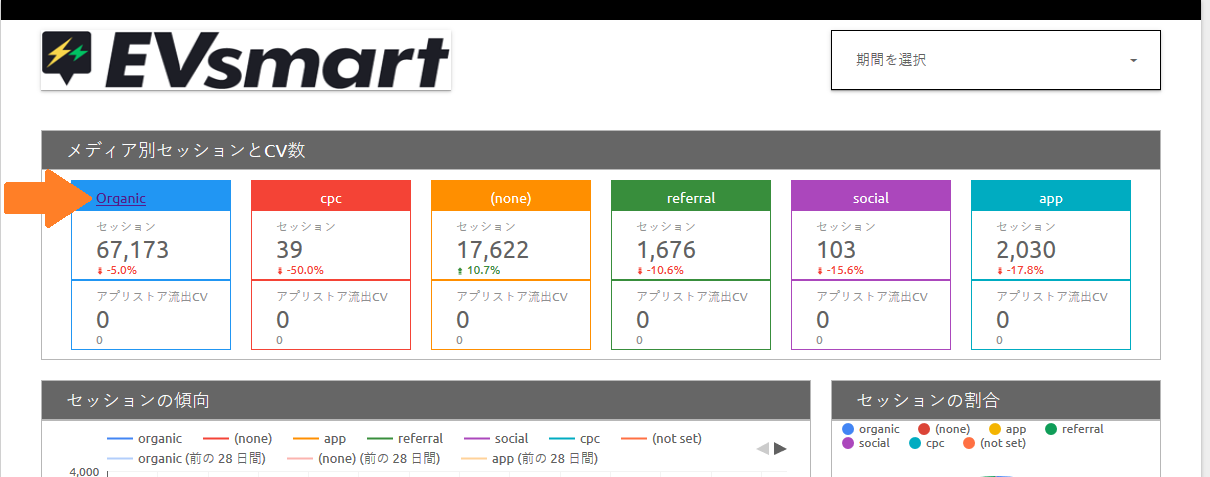The height and width of the screenshot is (477, 1210).
Task: Click the 10.7% increase under (none)
Action: [478, 270]
